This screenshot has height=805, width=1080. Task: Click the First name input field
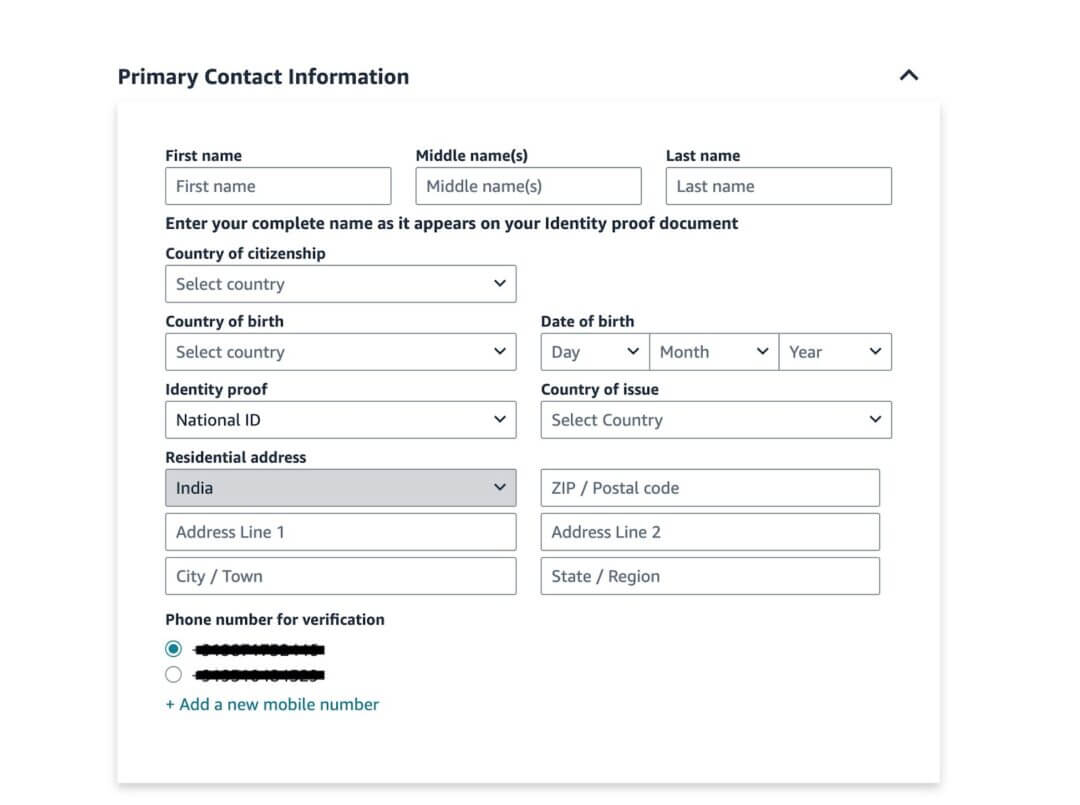point(278,186)
